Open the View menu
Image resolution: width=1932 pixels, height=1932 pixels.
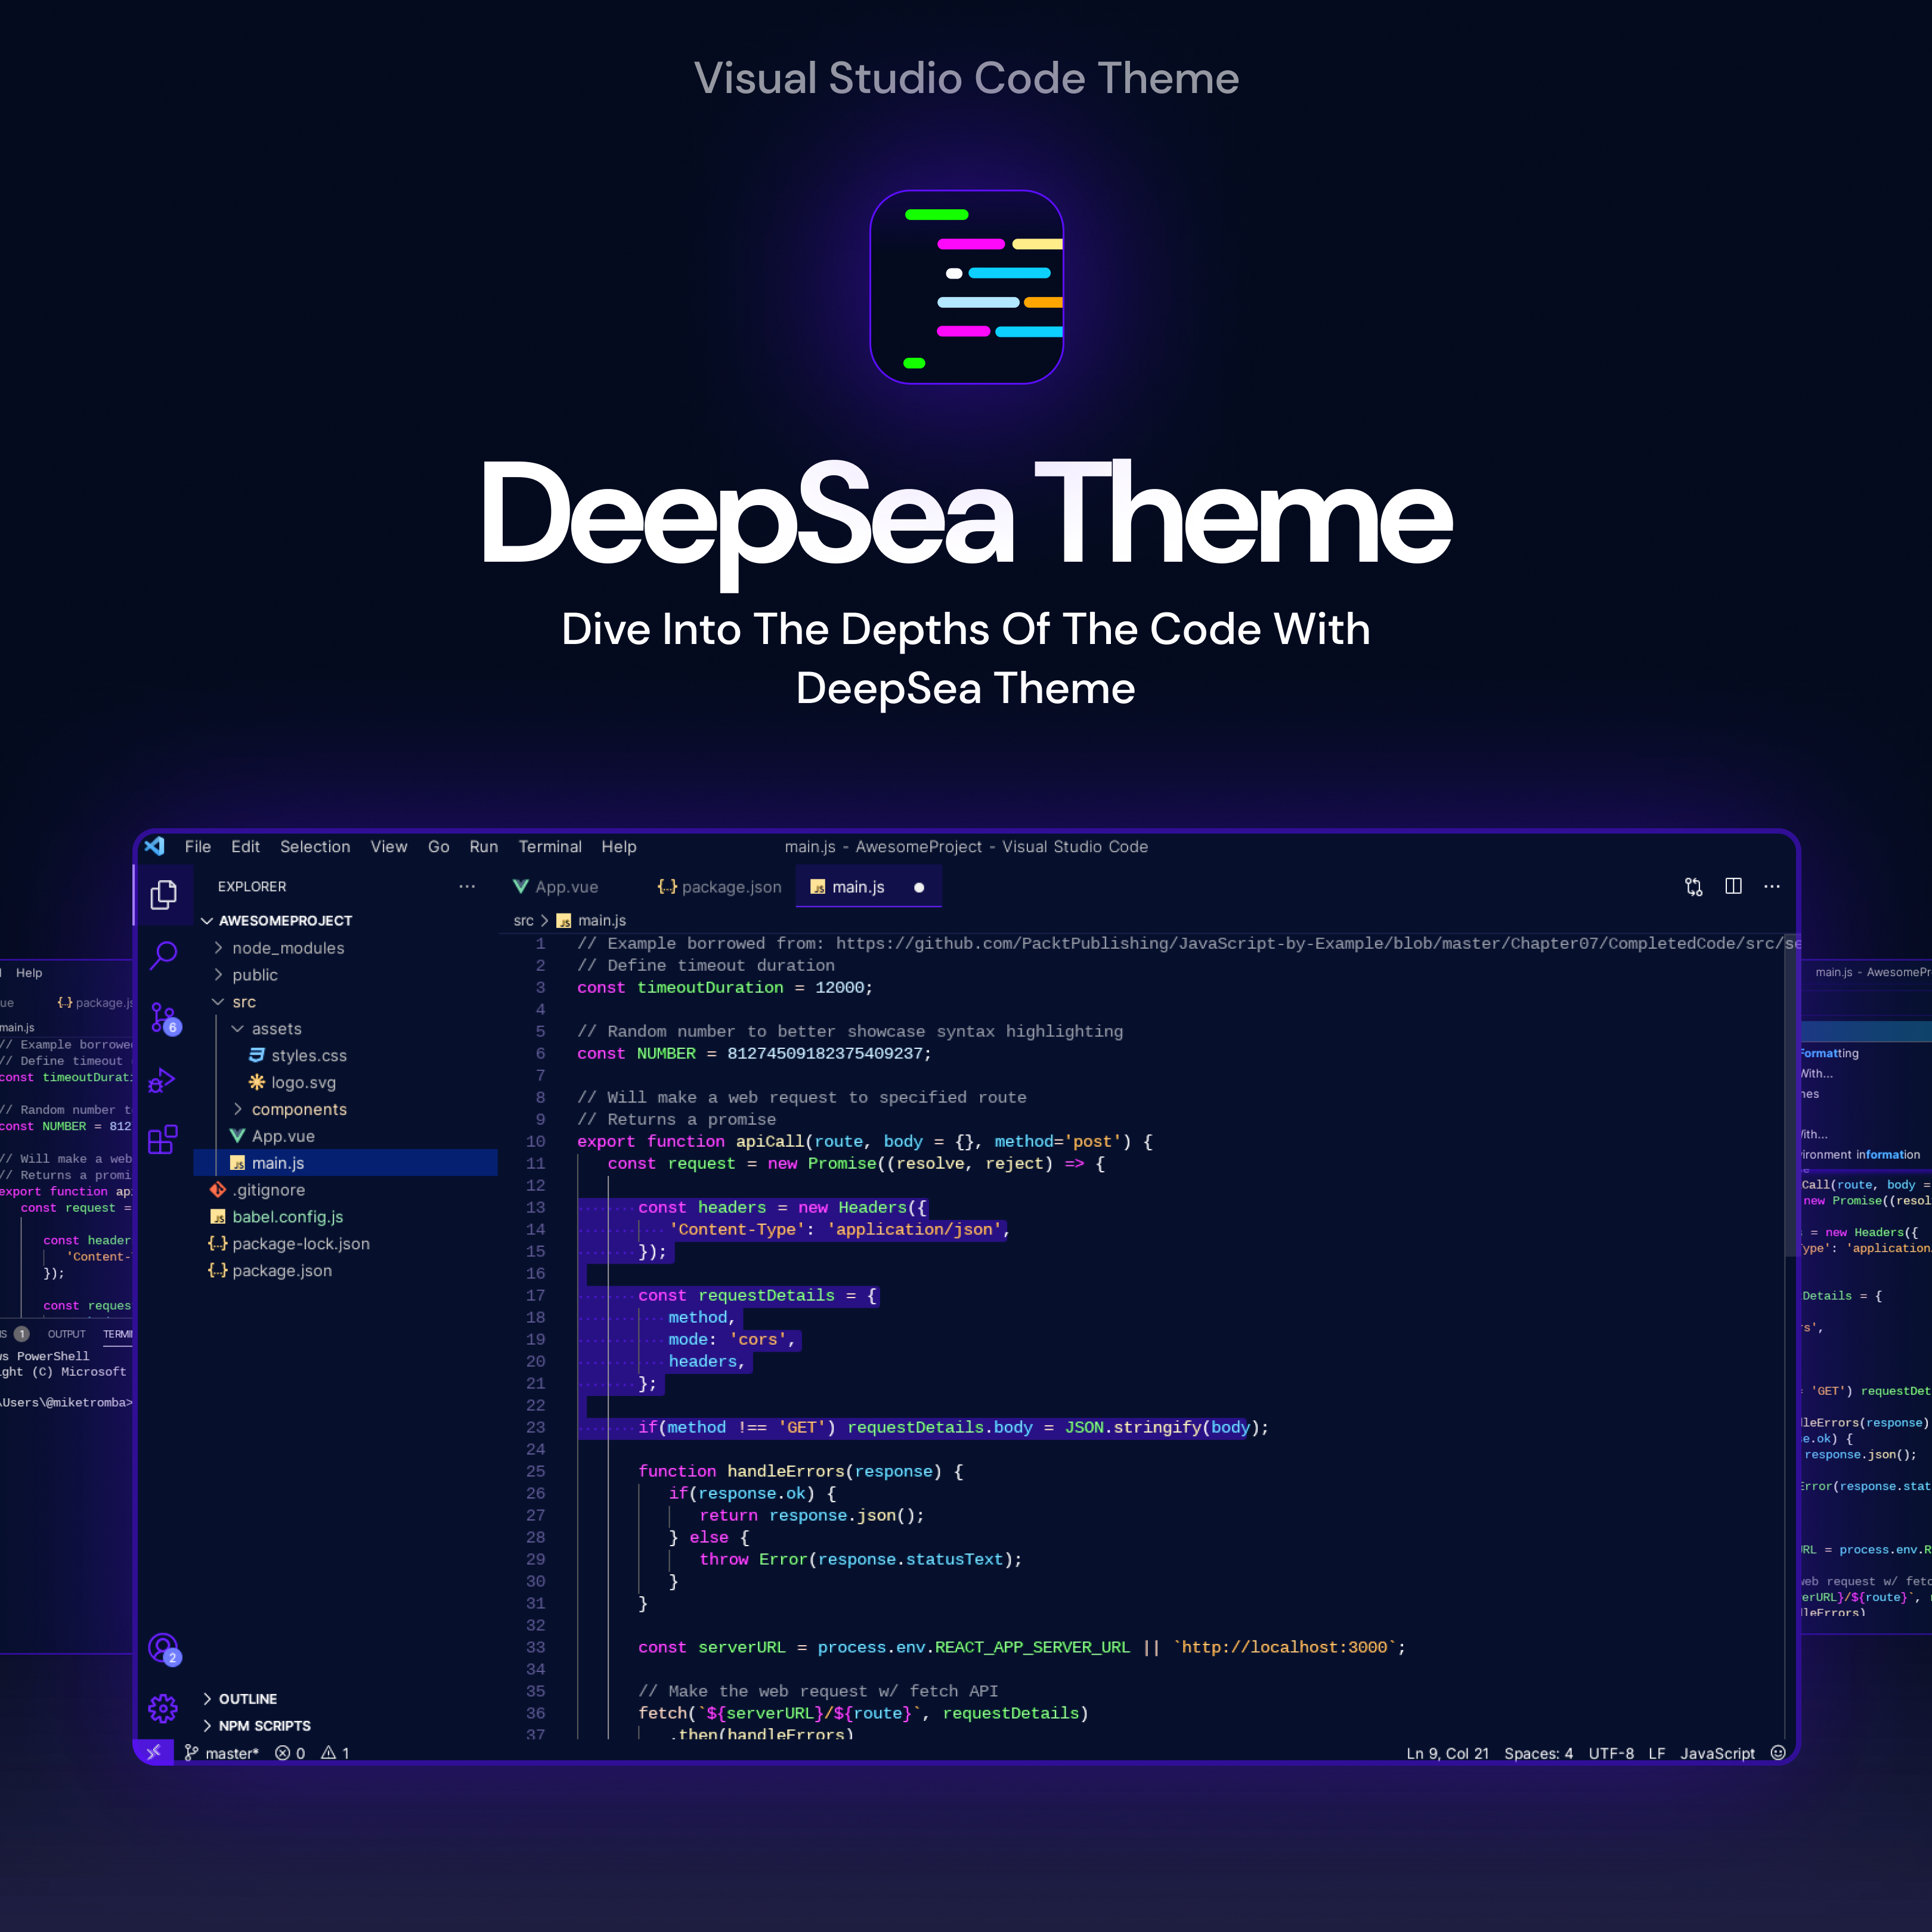389,846
